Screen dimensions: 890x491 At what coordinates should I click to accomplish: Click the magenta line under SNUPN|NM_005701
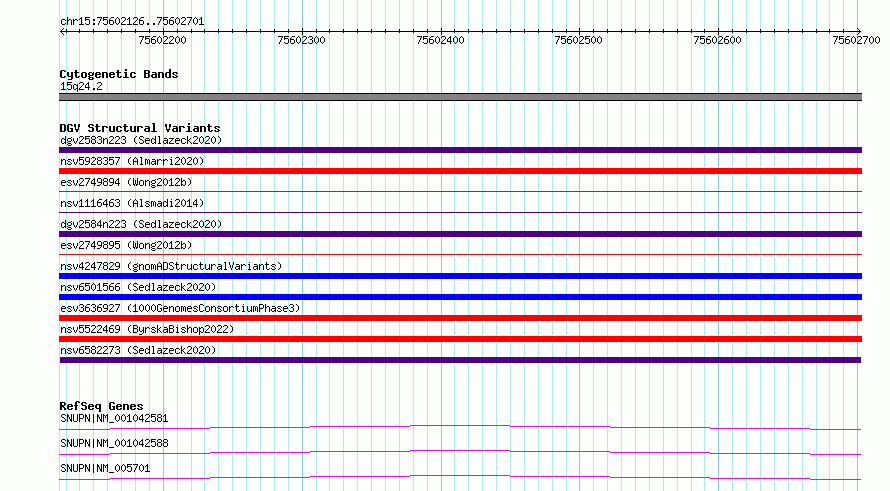460,477
